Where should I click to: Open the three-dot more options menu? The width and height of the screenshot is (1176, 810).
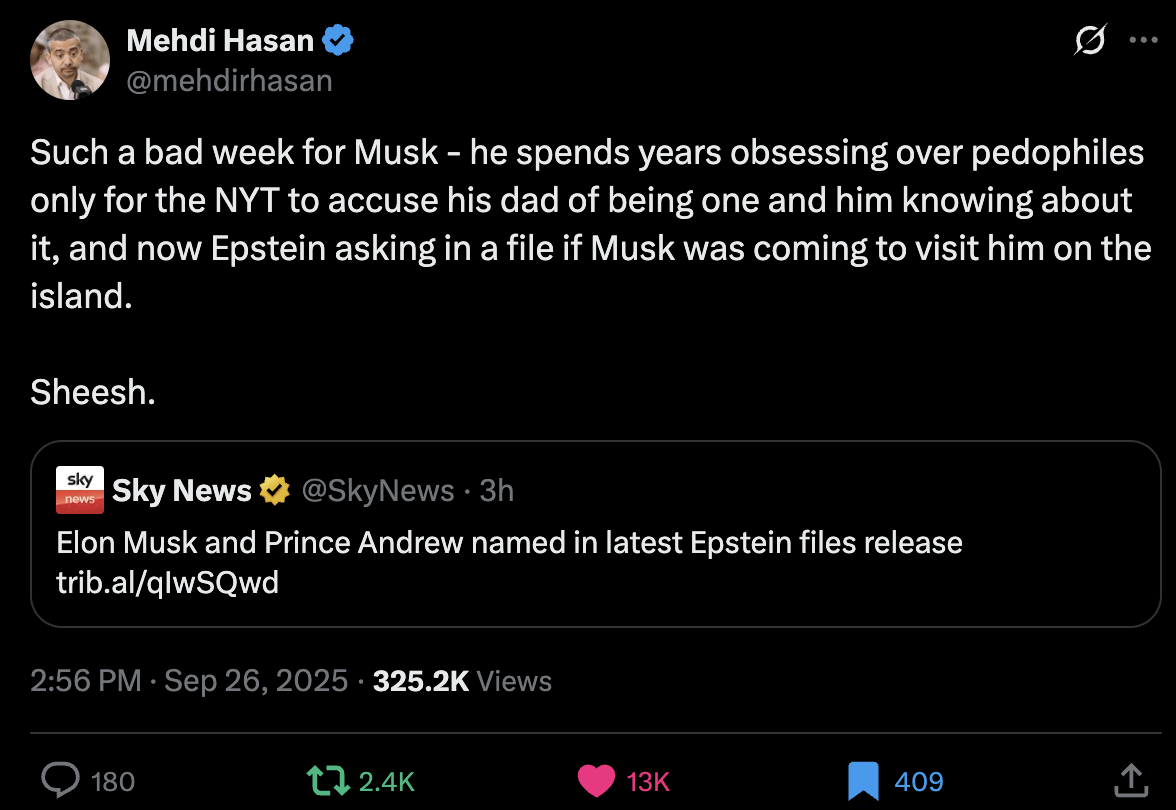pyautogui.click(x=1143, y=40)
